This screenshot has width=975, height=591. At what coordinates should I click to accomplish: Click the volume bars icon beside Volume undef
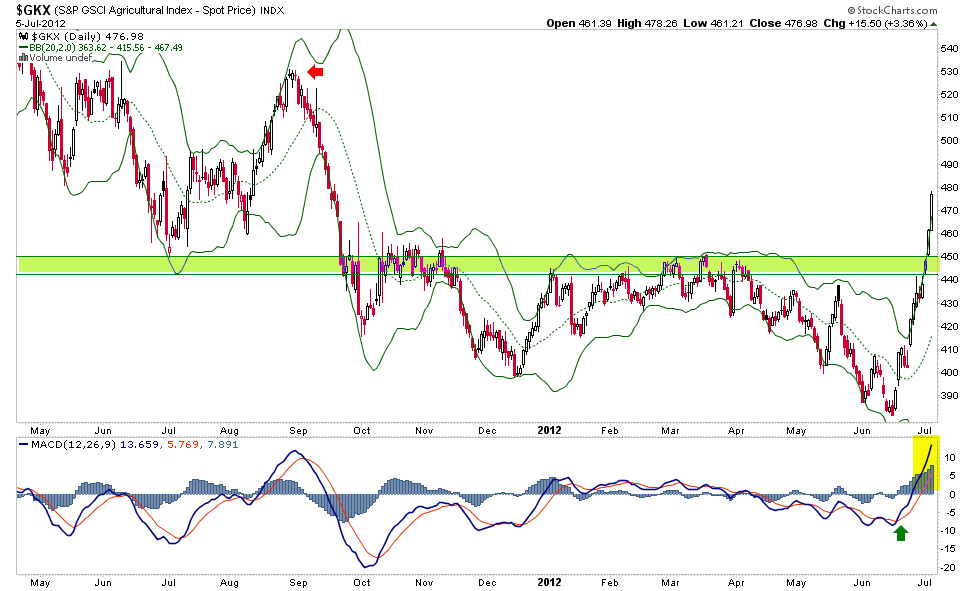click(24, 58)
